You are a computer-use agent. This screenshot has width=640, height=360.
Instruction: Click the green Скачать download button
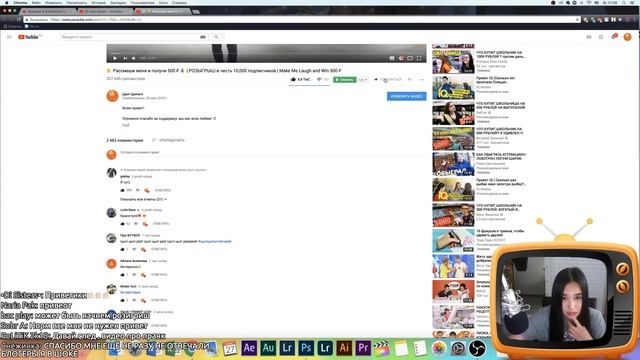(x=344, y=80)
